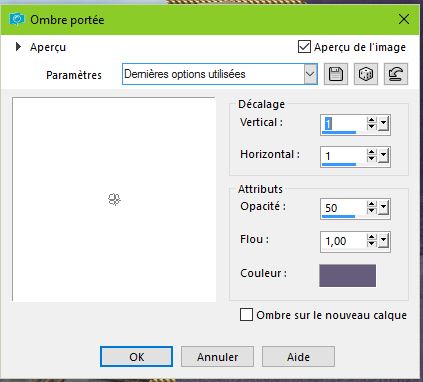Decrease the Flou value with down arrow
The height and width of the screenshot is (382, 423).
pyautogui.click(x=371, y=244)
